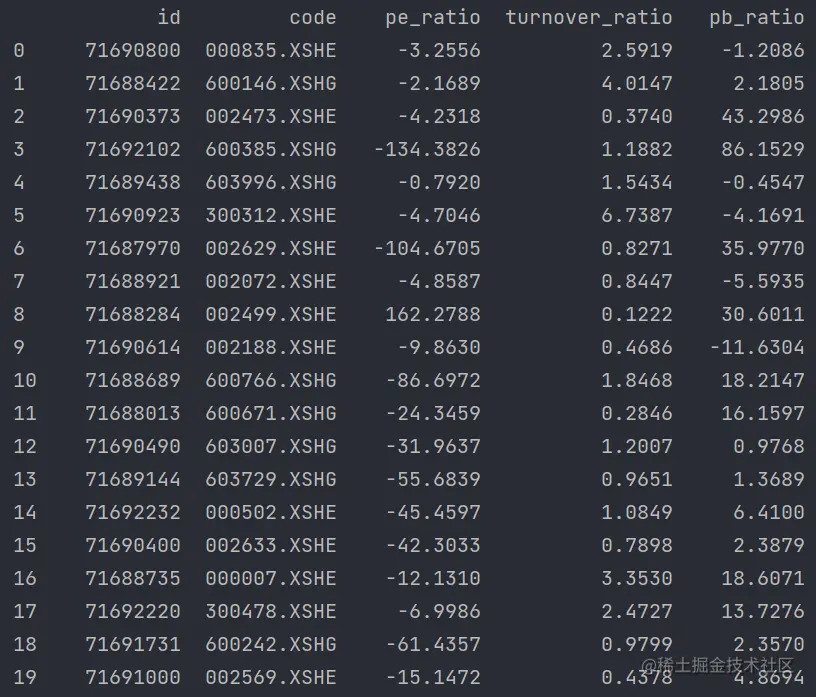
Task: Select id 71692232
Action: [x=133, y=512]
